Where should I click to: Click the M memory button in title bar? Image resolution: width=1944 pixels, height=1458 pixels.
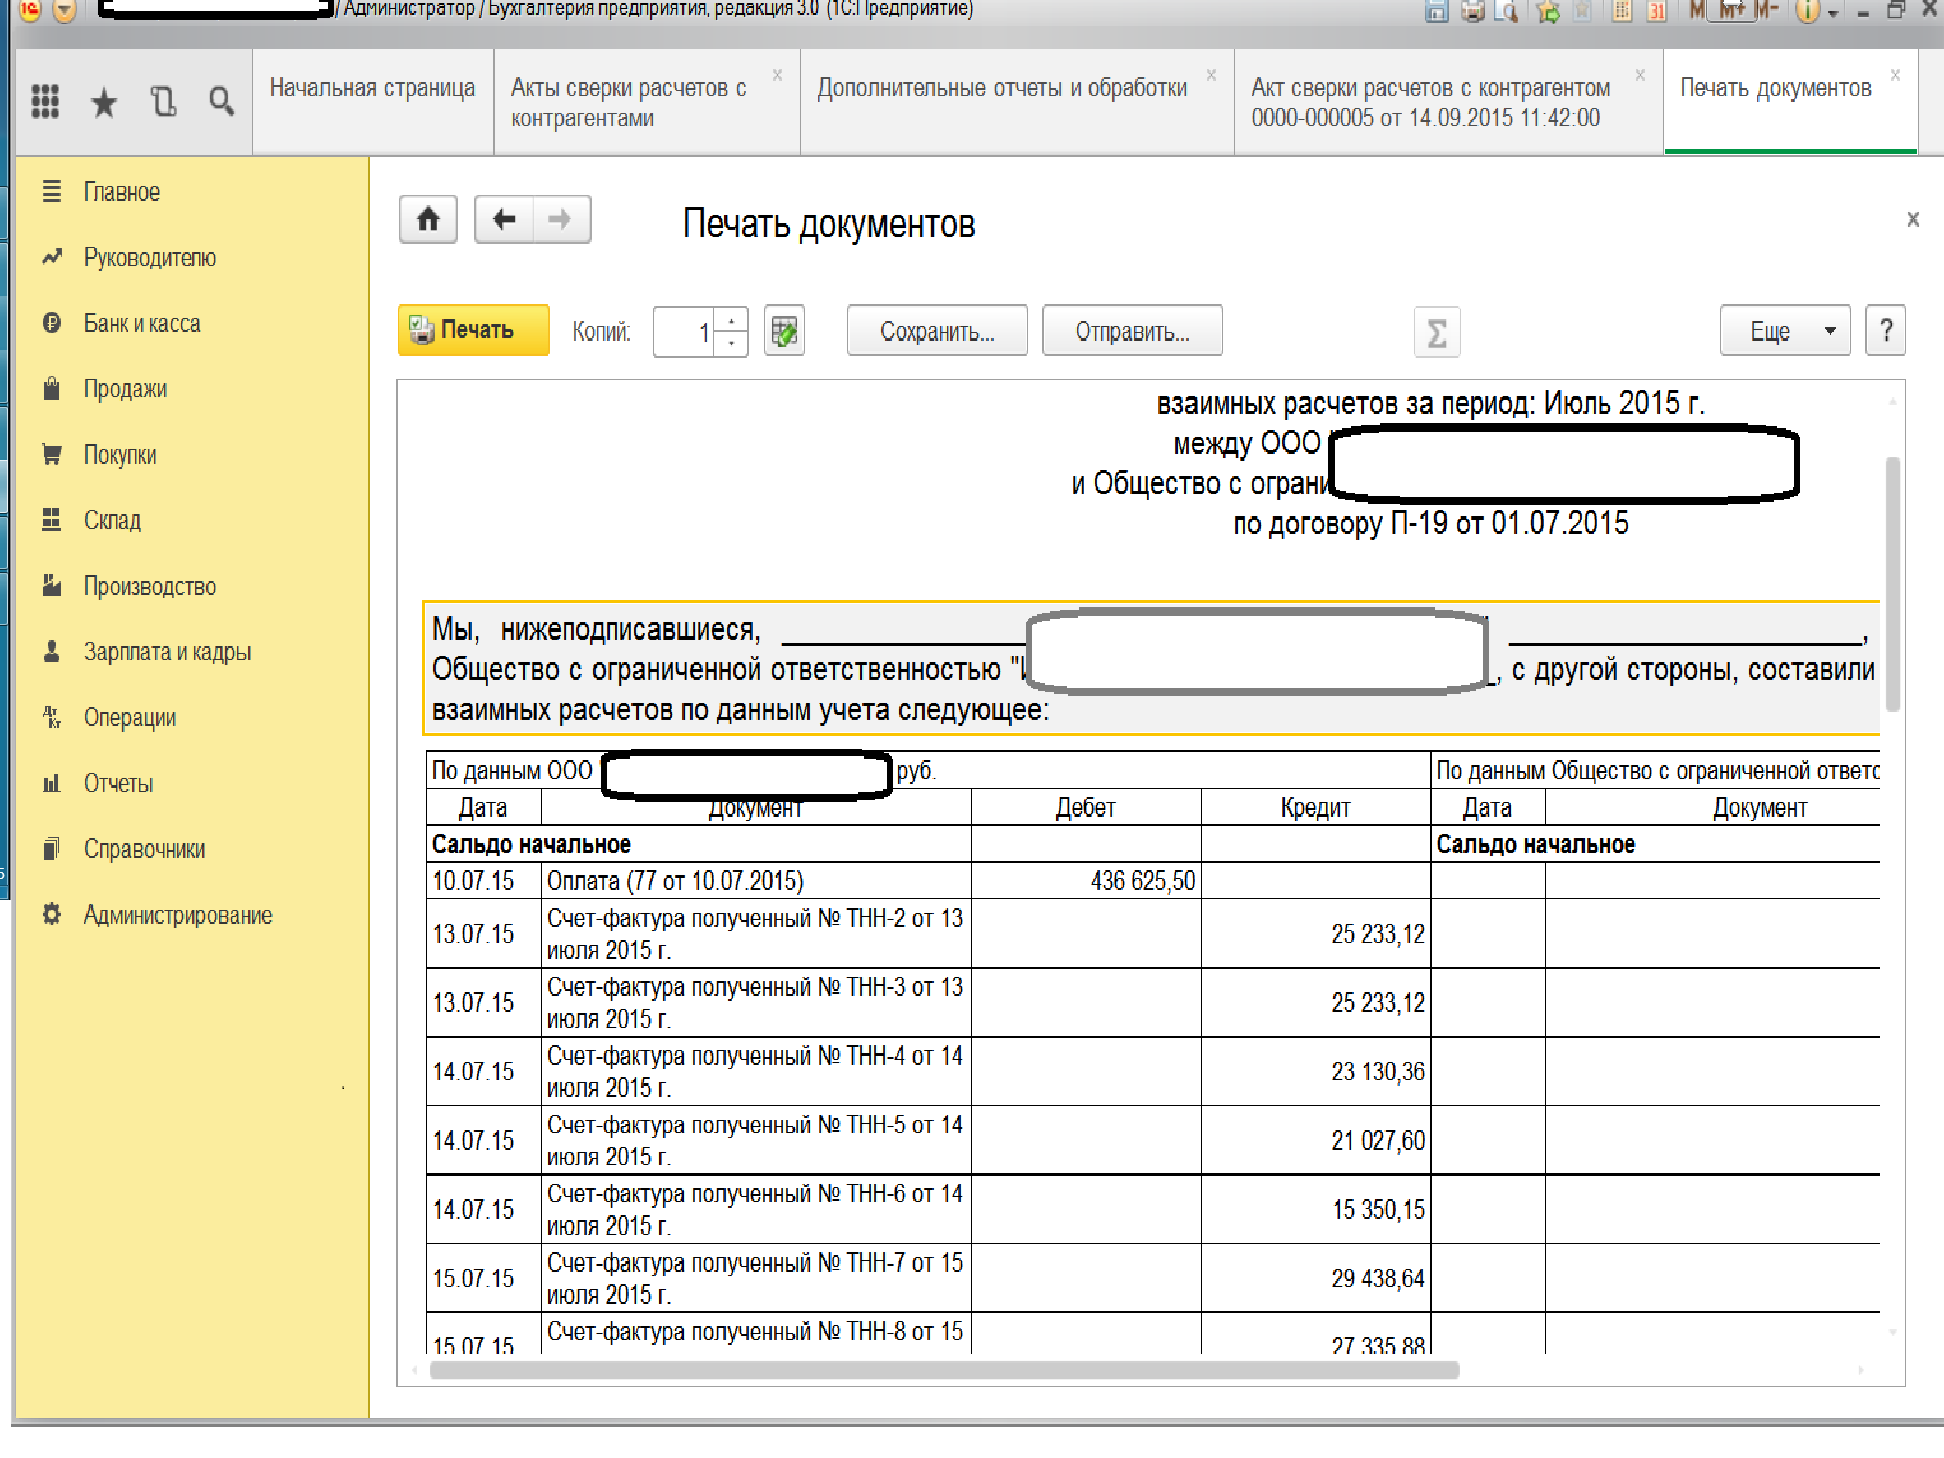[x=1697, y=11]
